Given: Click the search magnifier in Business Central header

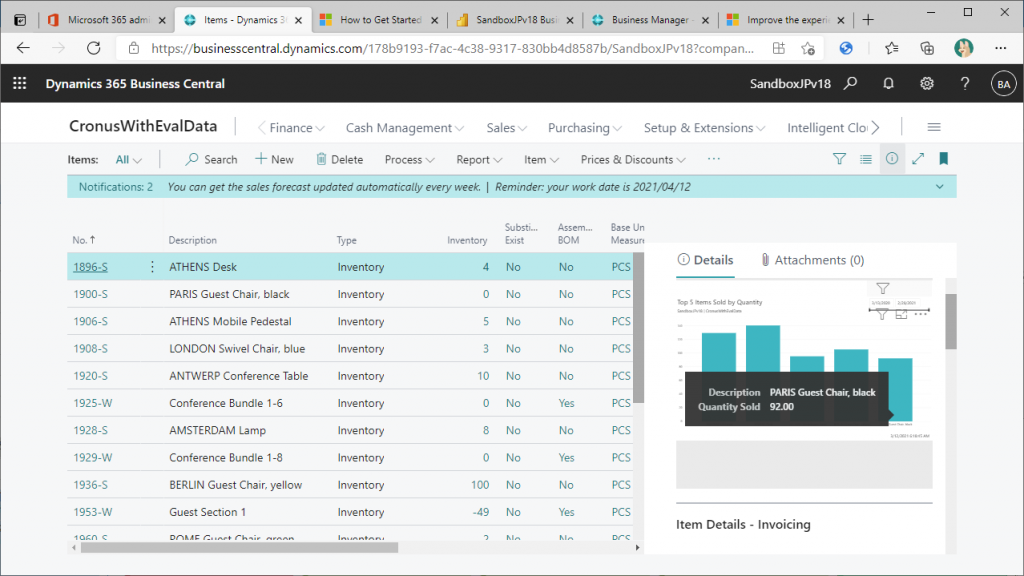Looking at the screenshot, I should coord(850,84).
